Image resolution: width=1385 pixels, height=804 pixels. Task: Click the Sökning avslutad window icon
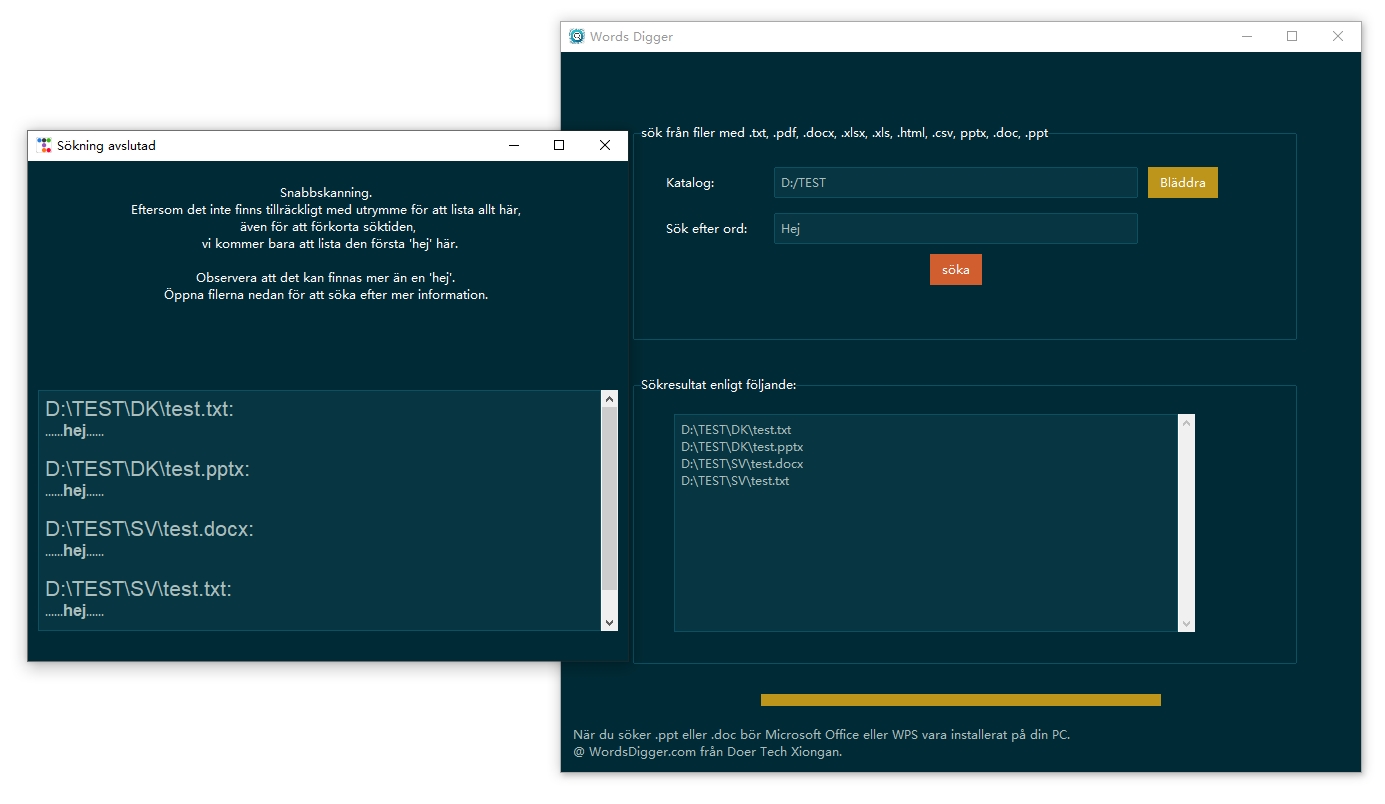point(44,145)
